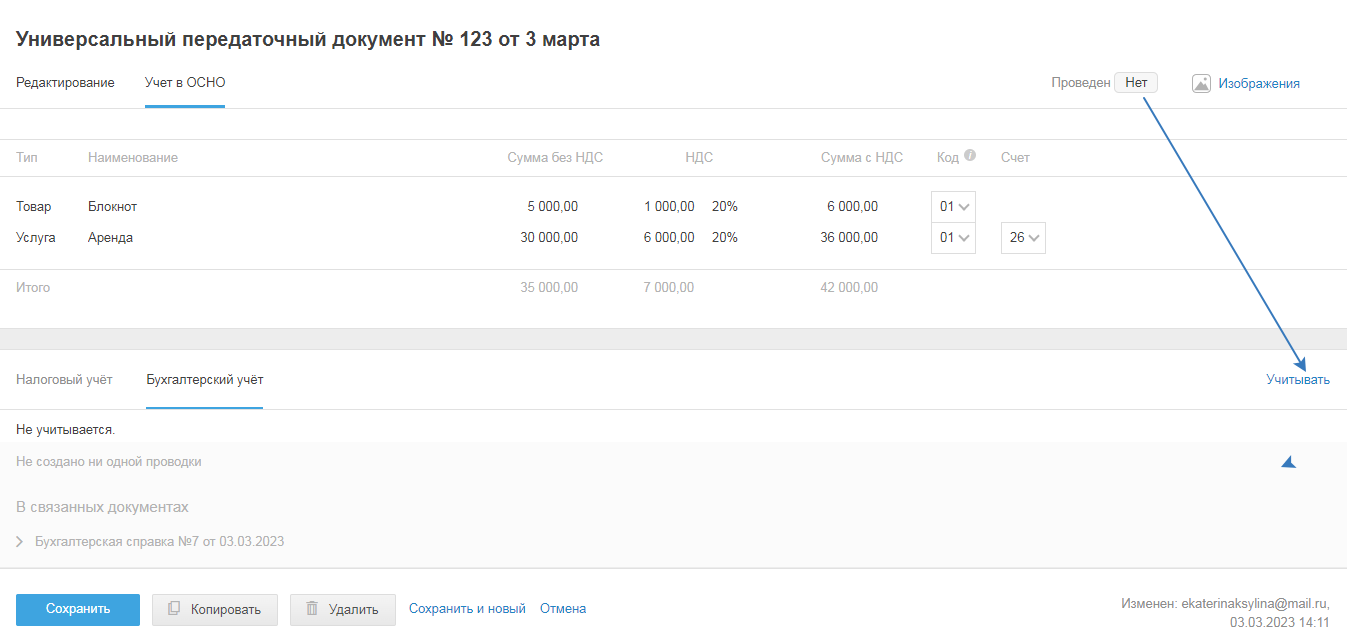Toggle the Проведен status switch showing Нет
The image size is (1347, 643).
pos(1136,83)
